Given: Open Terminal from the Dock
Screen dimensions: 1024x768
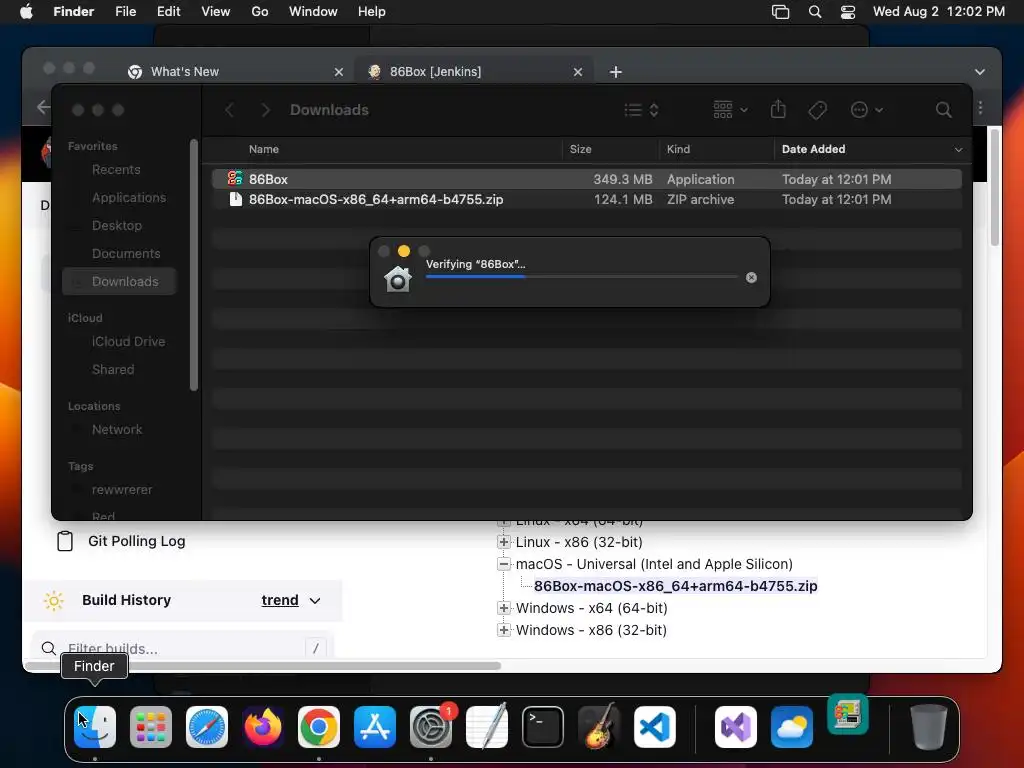Looking at the screenshot, I should pyautogui.click(x=543, y=727).
